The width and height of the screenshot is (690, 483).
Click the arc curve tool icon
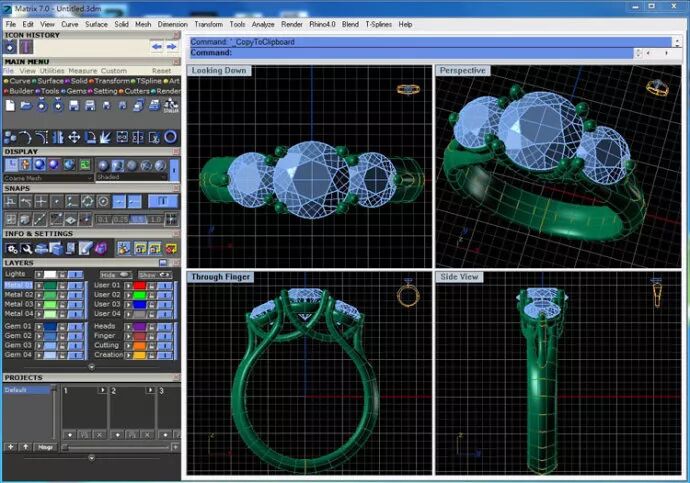click(x=25, y=137)
